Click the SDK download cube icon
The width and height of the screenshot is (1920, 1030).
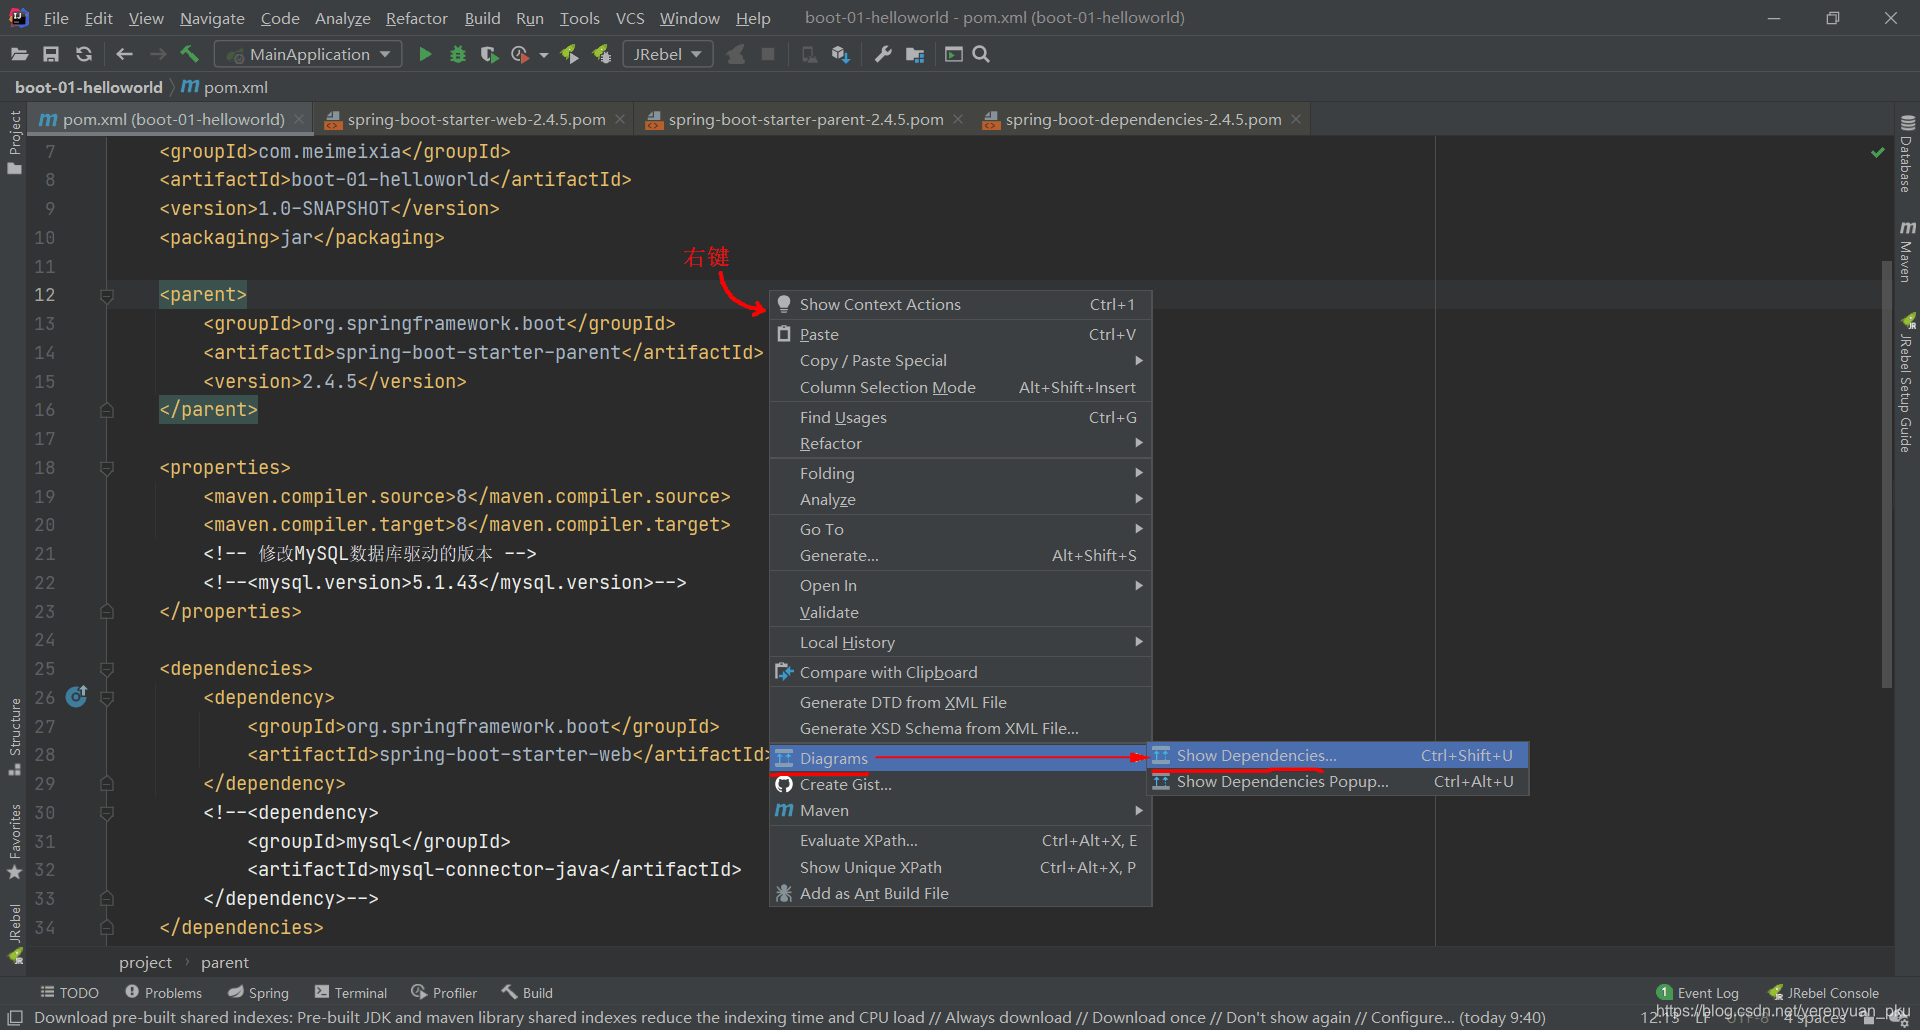tap(841, 54)
